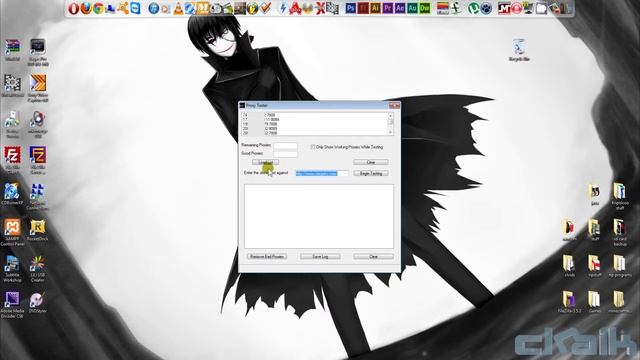
Task: Open Adobe After Effects (Ae) dock icon
Action: [400, 8]
